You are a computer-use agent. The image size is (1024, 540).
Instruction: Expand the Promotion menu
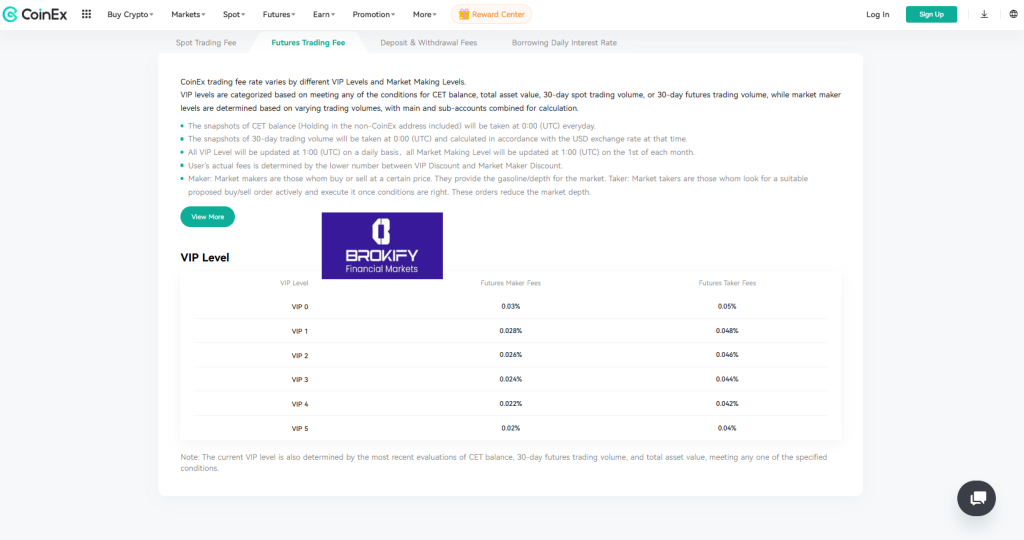[374, 15]
